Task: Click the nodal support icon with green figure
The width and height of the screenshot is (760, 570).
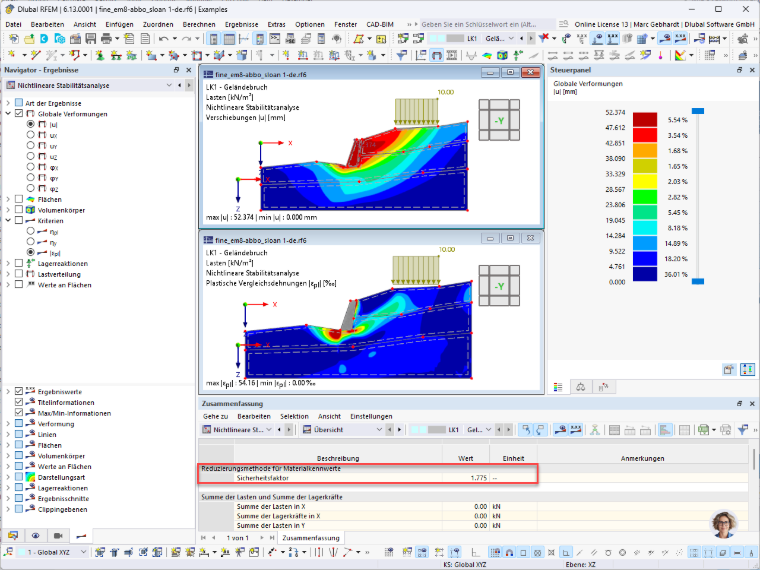Action: pyautogui.click(x=100, y=55)
